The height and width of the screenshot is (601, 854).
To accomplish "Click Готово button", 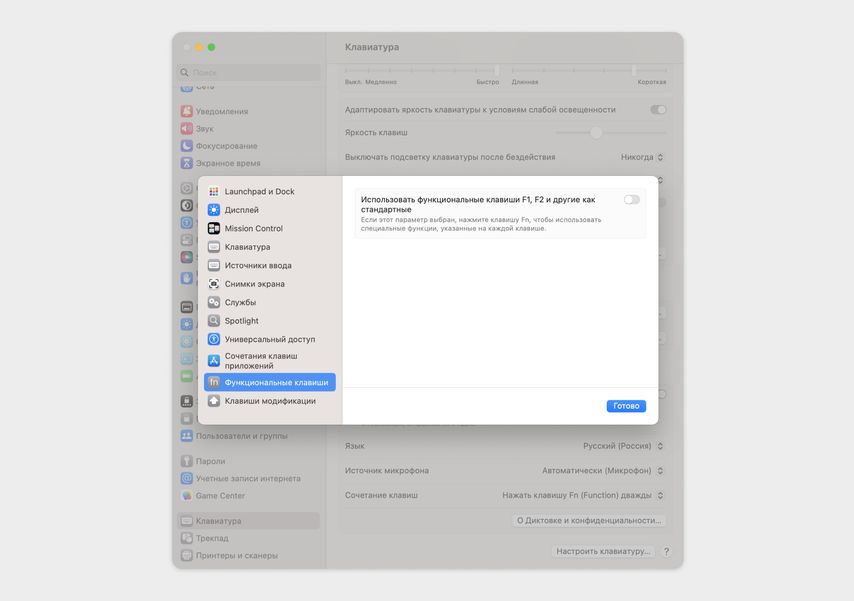I will pyautogui.click(x=626, y=406).
